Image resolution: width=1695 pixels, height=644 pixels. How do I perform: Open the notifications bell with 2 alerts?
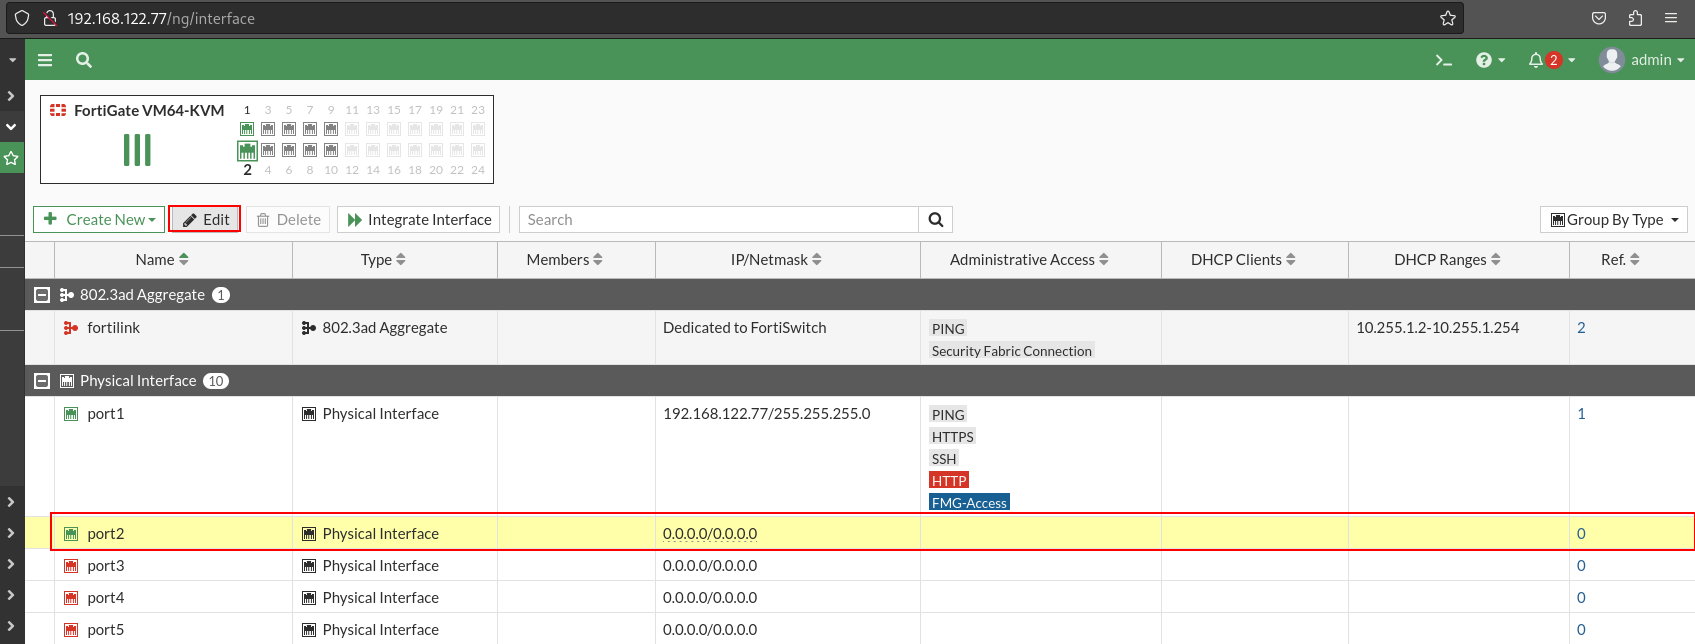[x=1551, y=60]
